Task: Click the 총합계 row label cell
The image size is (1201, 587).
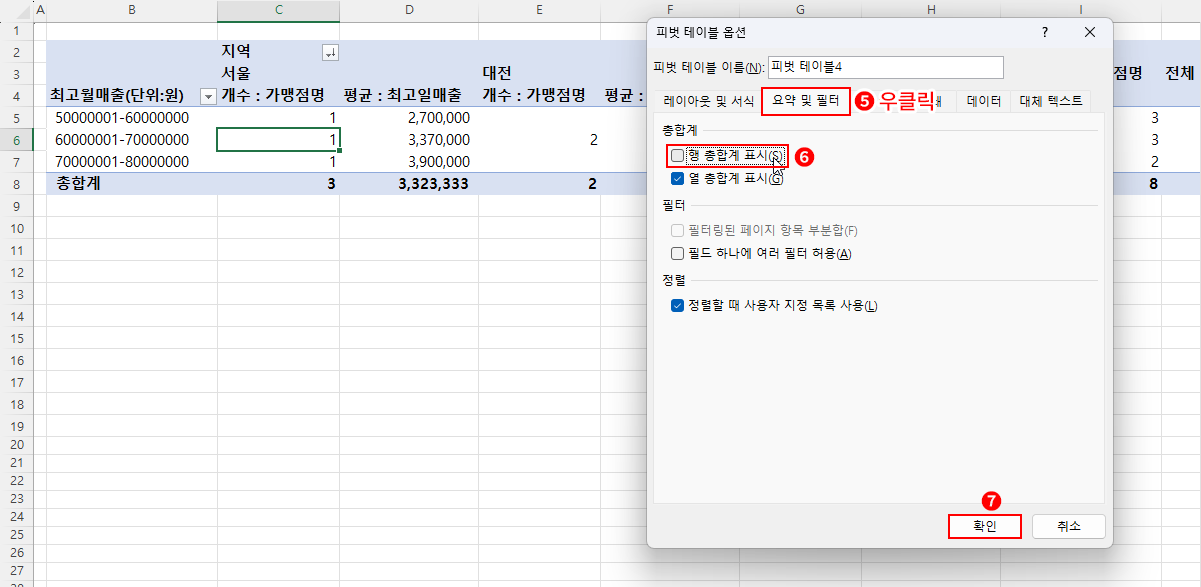Action: (132, 183)
